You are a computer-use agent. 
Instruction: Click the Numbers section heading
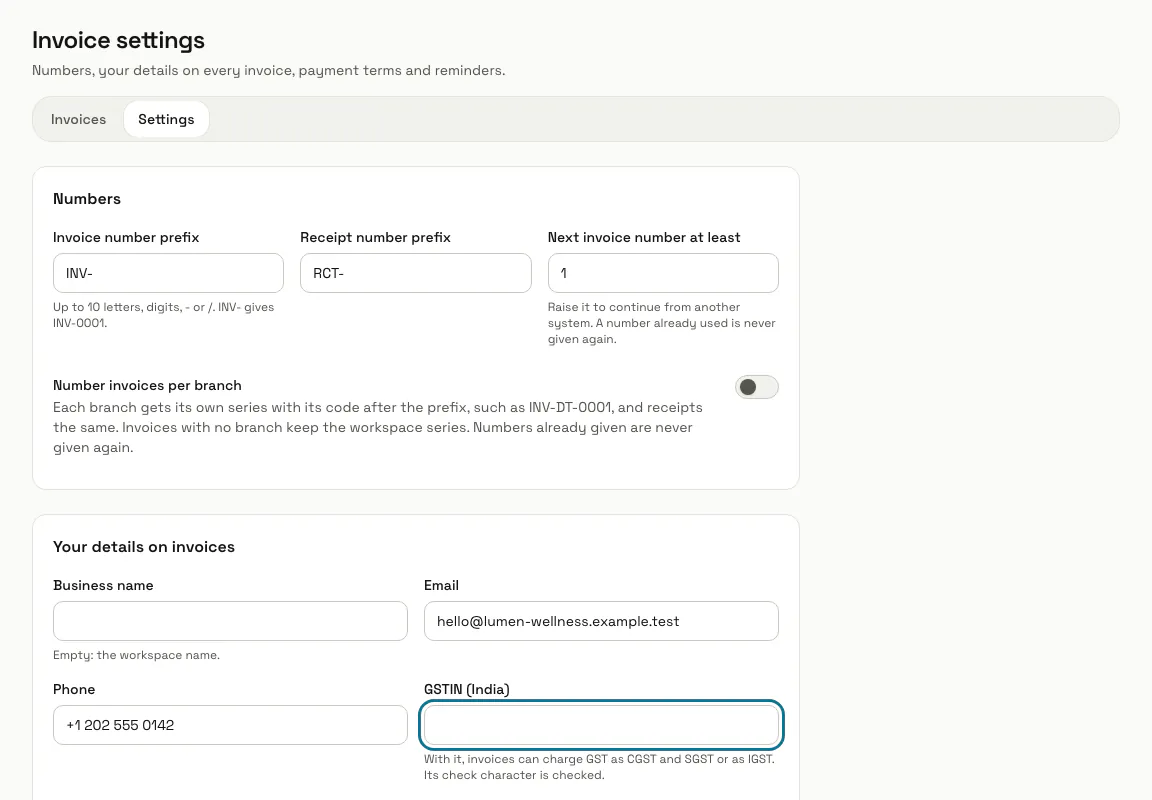pos(87,199)
